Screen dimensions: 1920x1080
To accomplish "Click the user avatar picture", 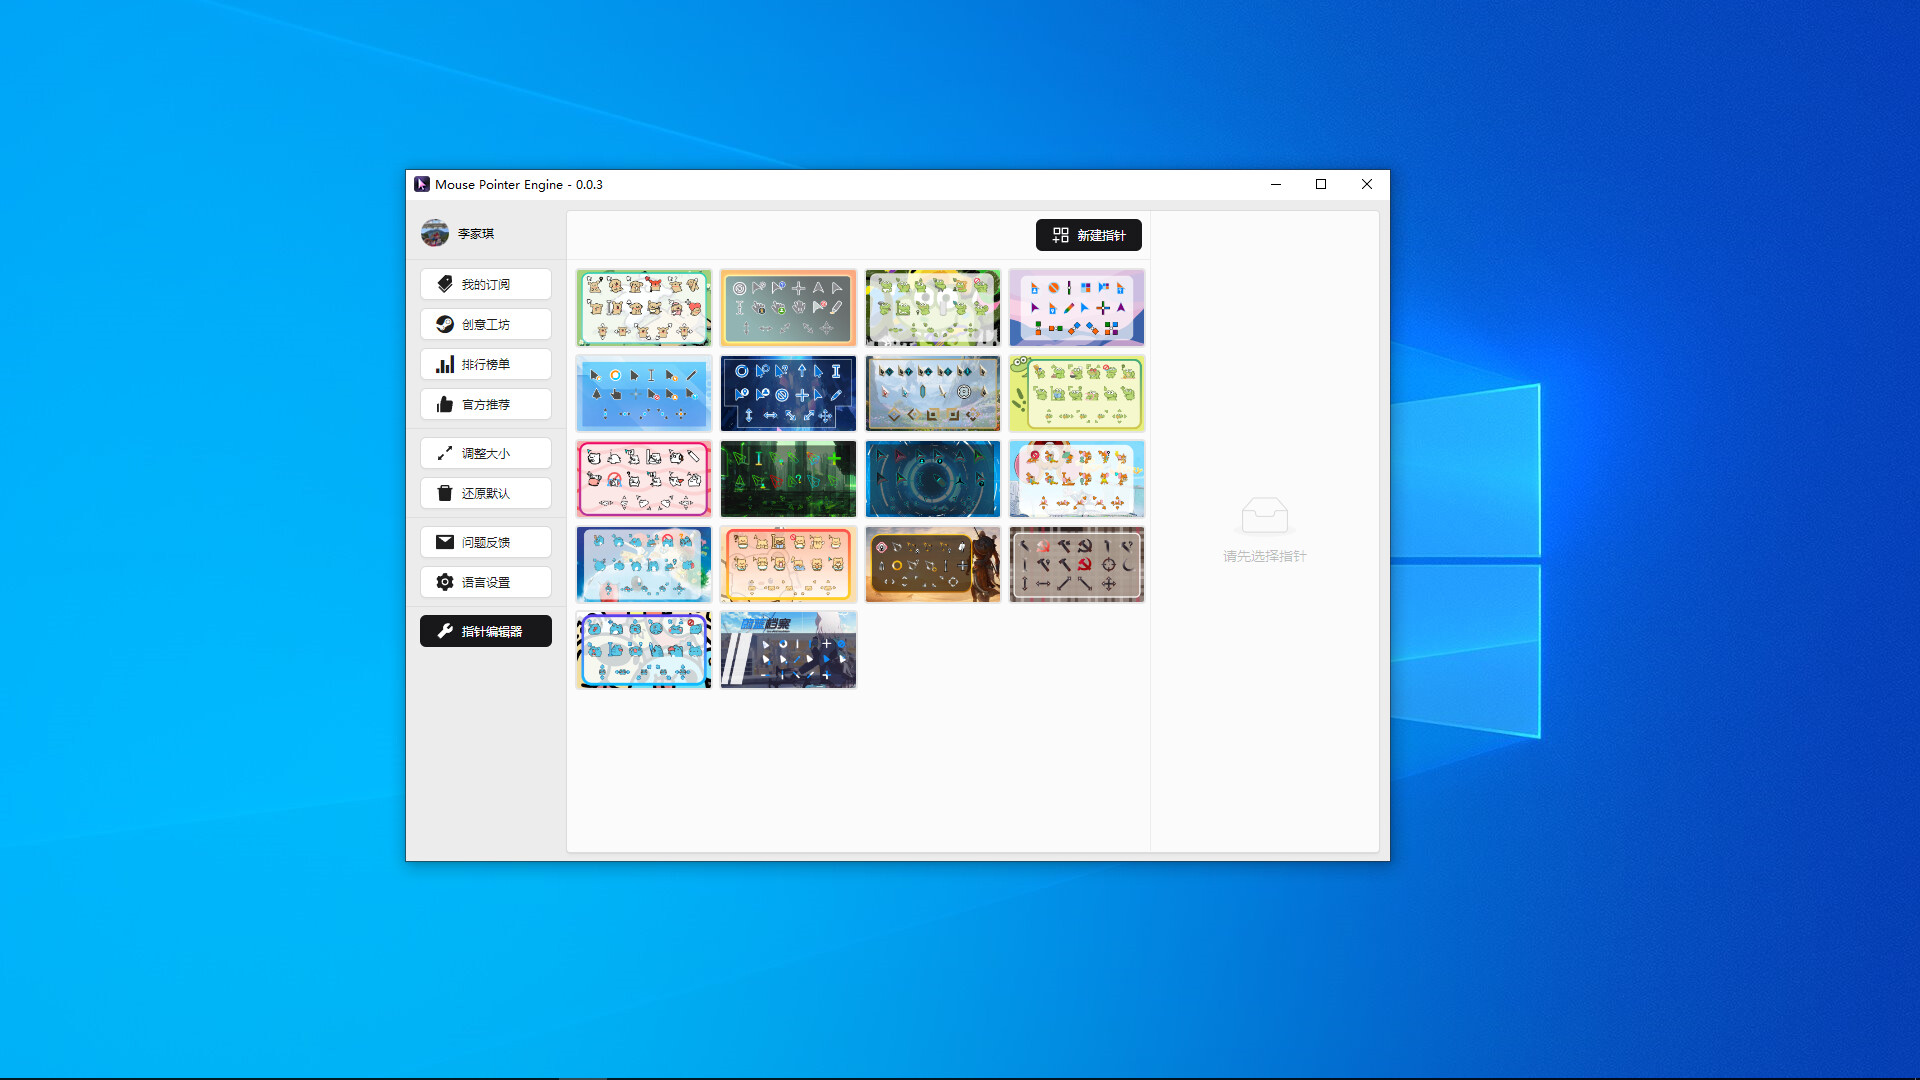I will [x=435, y=233].
